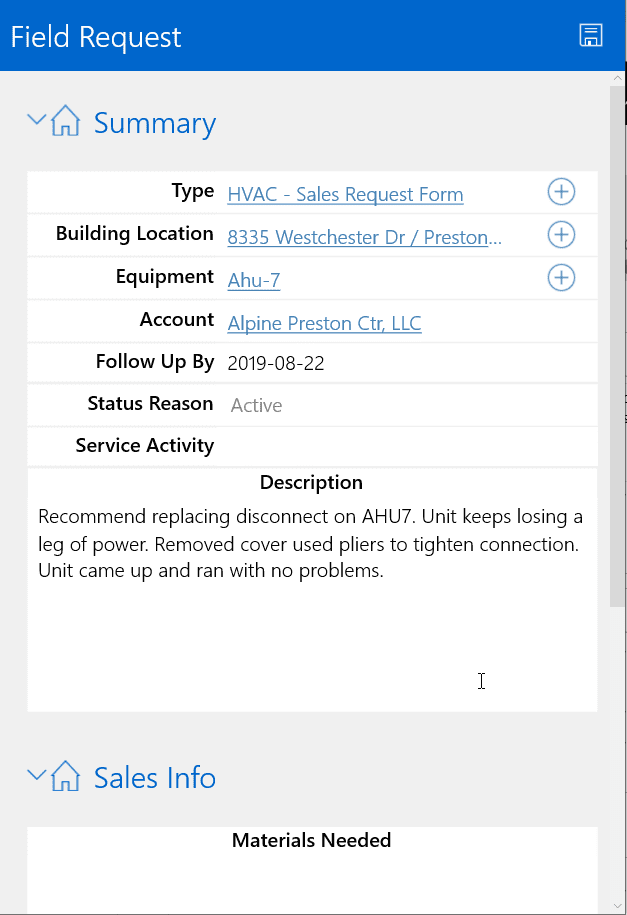Screen dimensions: 627x915
Task: Open HVAC - Sales Request Form link
Action: (x=345, y=194)
